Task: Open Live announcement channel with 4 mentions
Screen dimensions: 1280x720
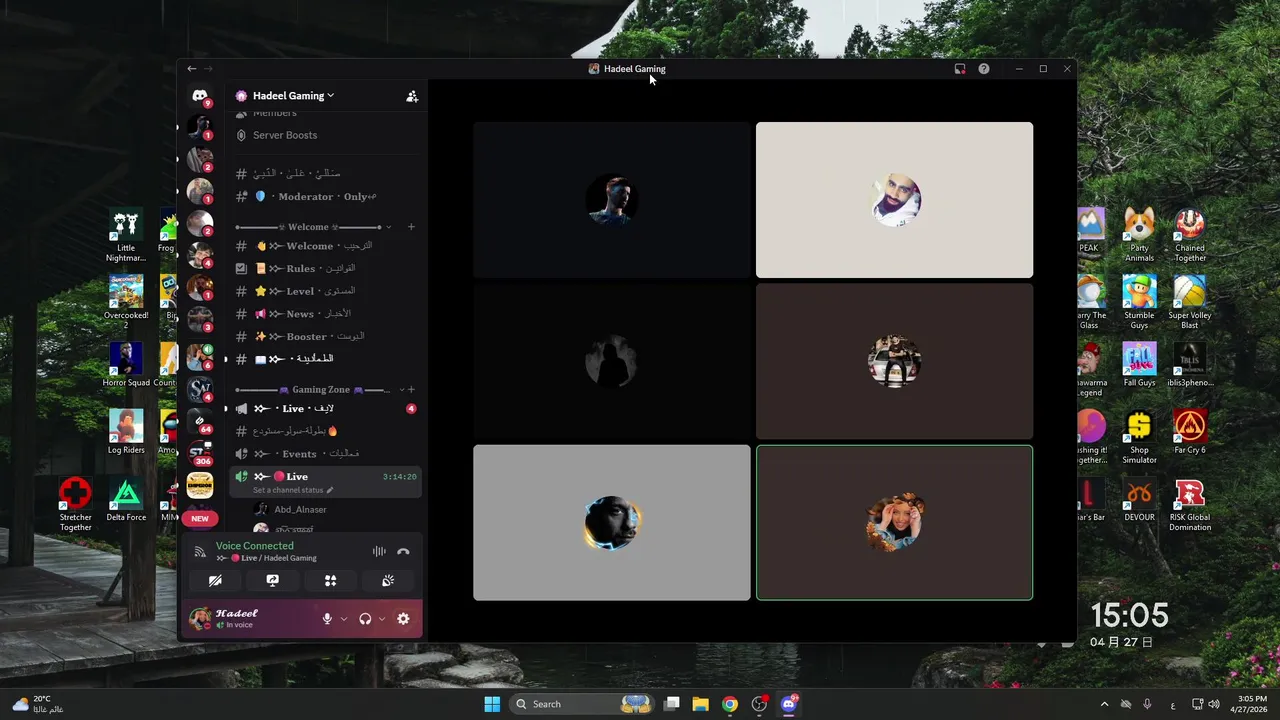Action: pos(325,409)
